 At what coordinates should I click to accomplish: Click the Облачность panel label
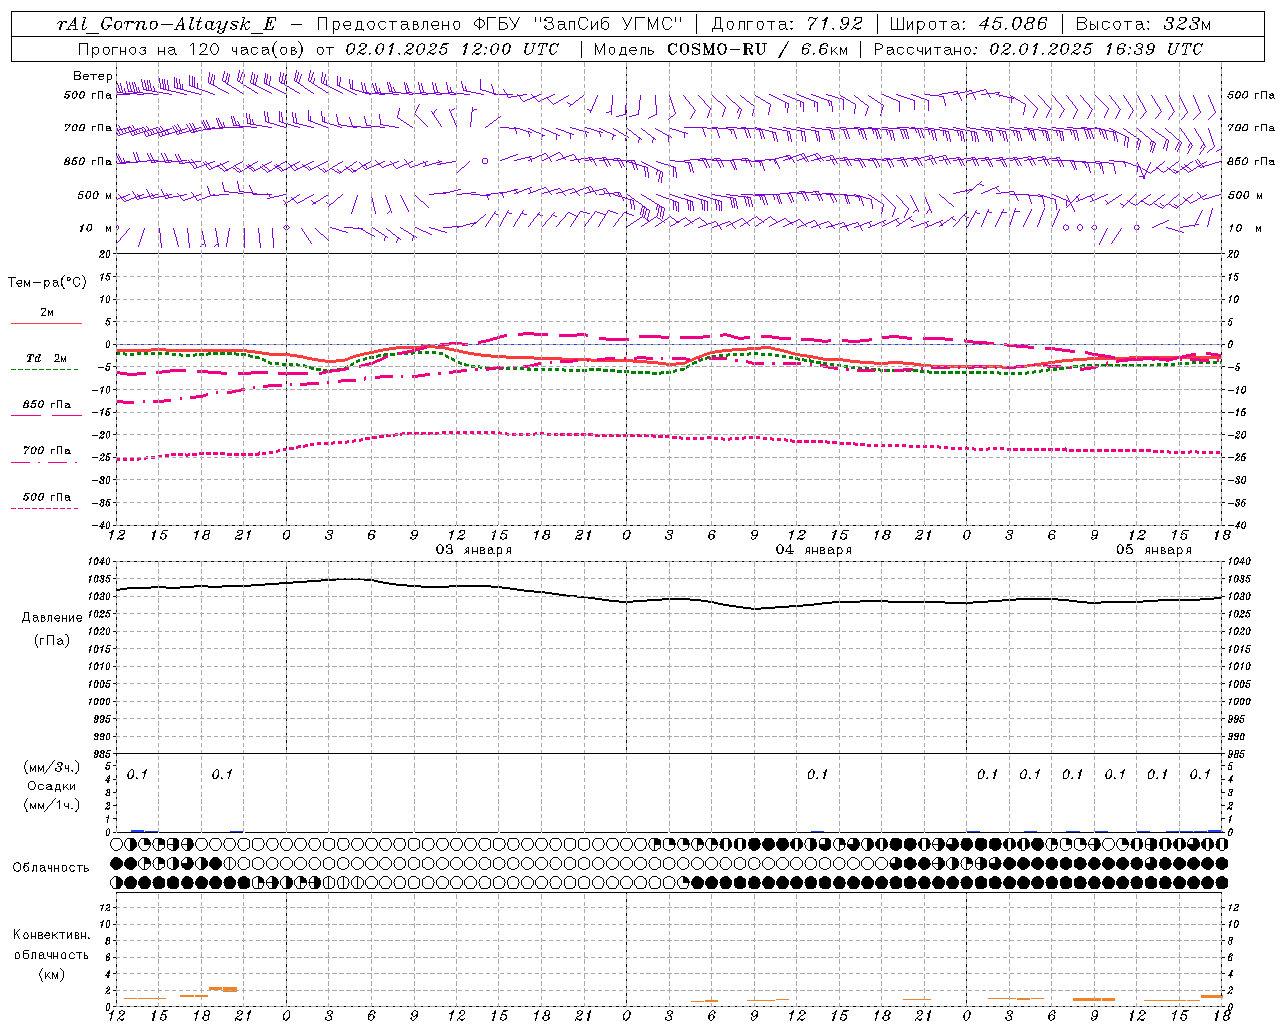click(51, 868)
